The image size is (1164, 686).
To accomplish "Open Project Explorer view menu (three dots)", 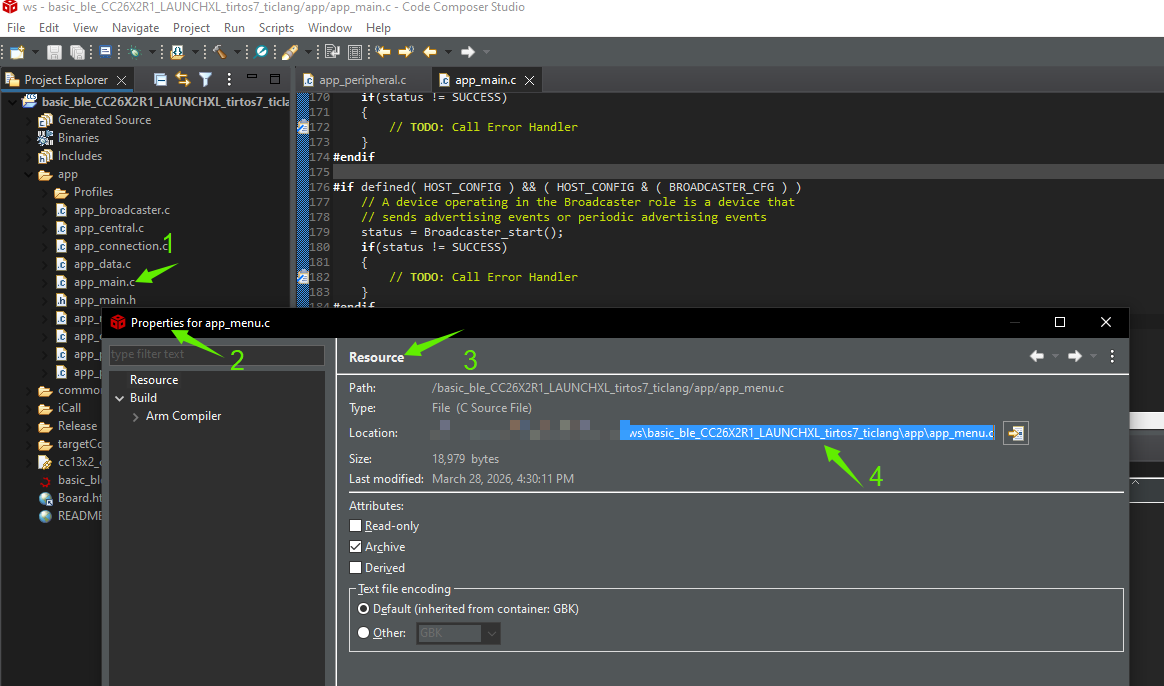I will (229, 79).
